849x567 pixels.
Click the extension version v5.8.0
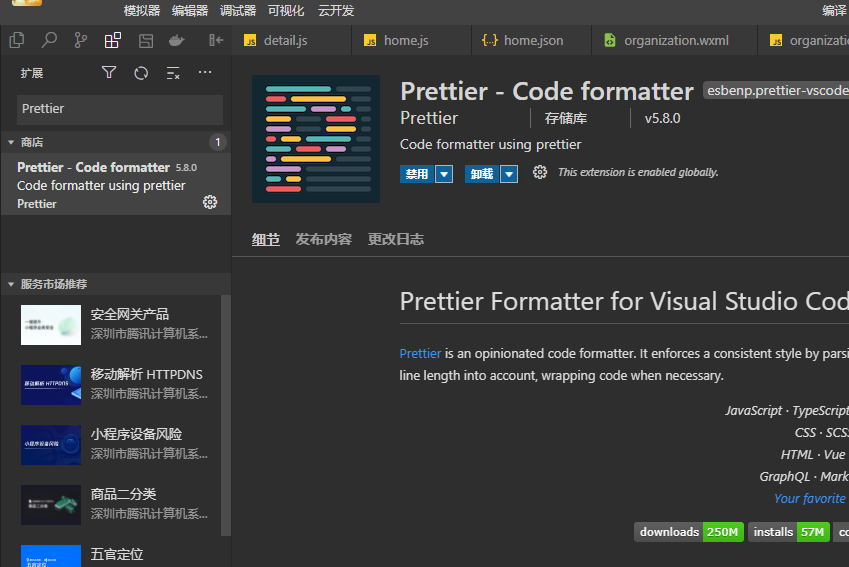[x=662, y=119]
